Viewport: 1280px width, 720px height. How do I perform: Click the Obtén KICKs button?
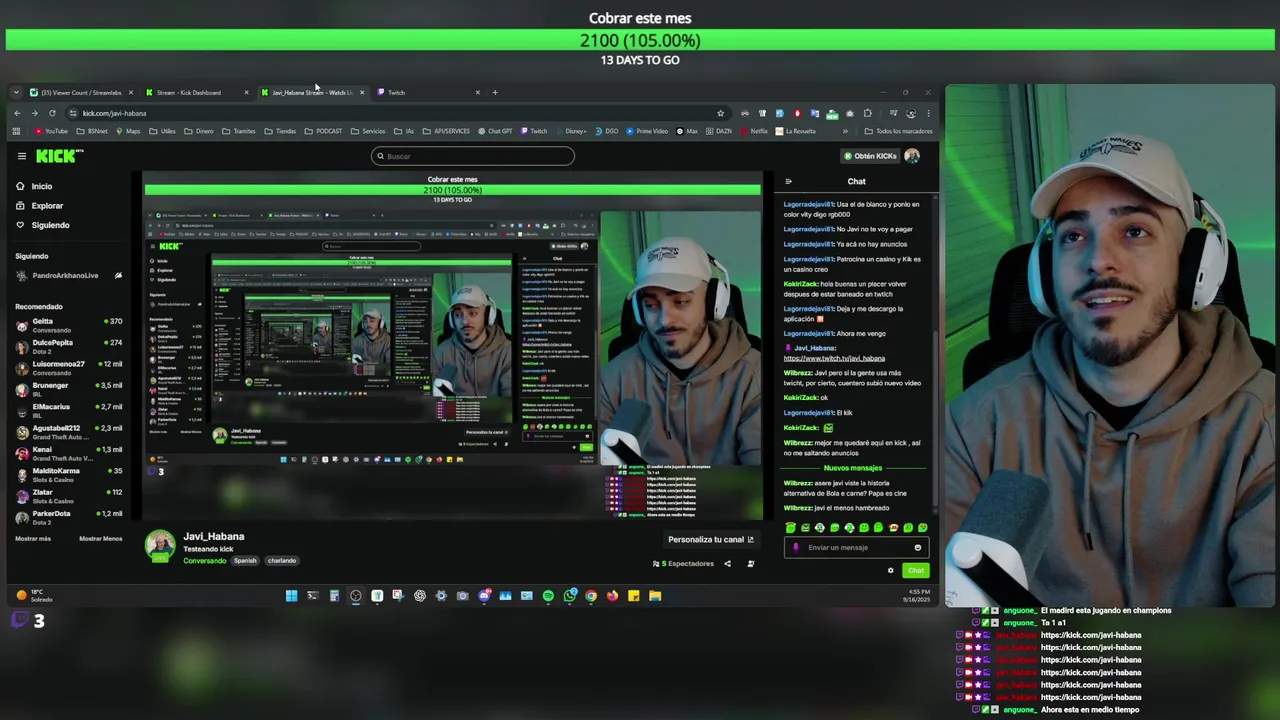[x=870, y=156]
